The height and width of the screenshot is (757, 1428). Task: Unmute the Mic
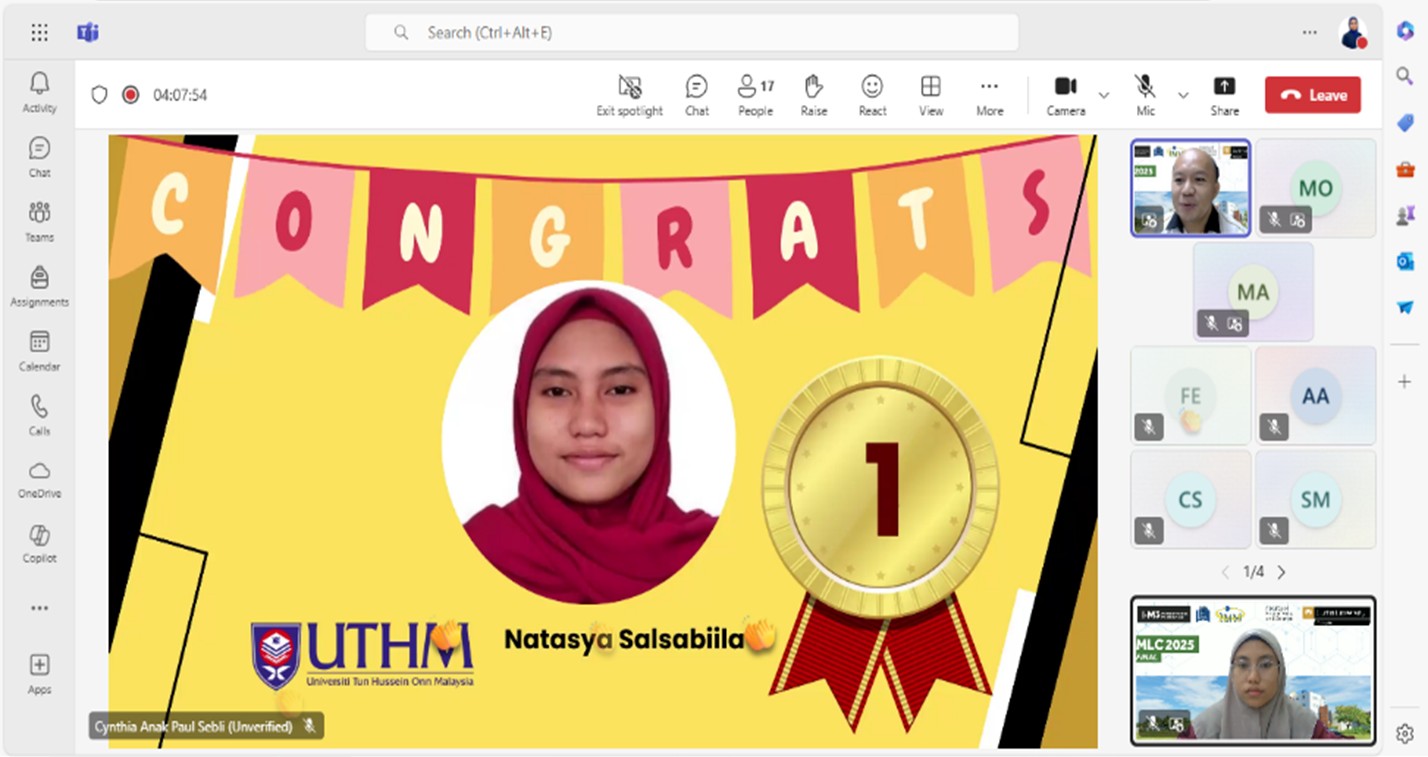coord(1145,95)
